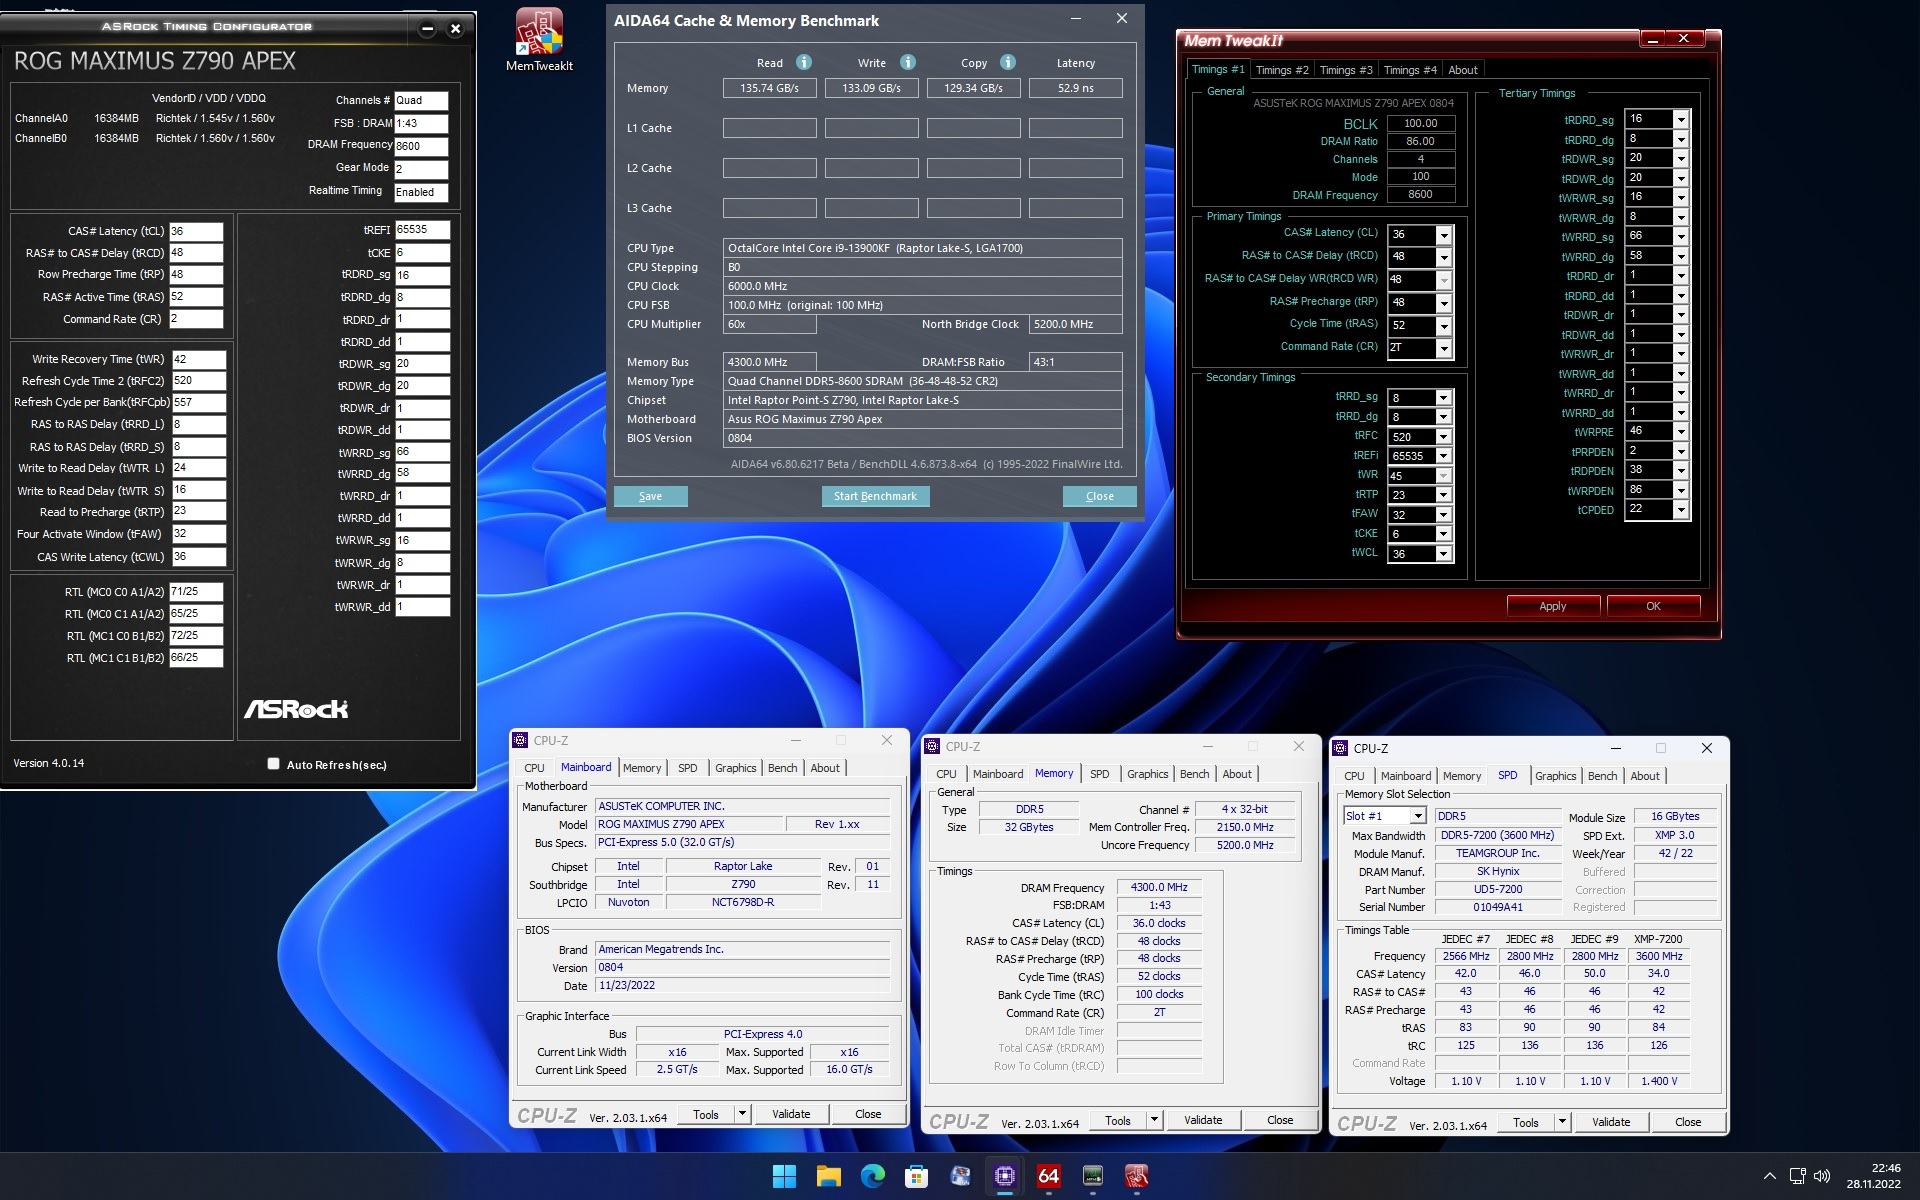The height and width of the screenshot is (1200, 1920).
Task: Minimize the AIDA64 benchmark window
Action: 1076,19
